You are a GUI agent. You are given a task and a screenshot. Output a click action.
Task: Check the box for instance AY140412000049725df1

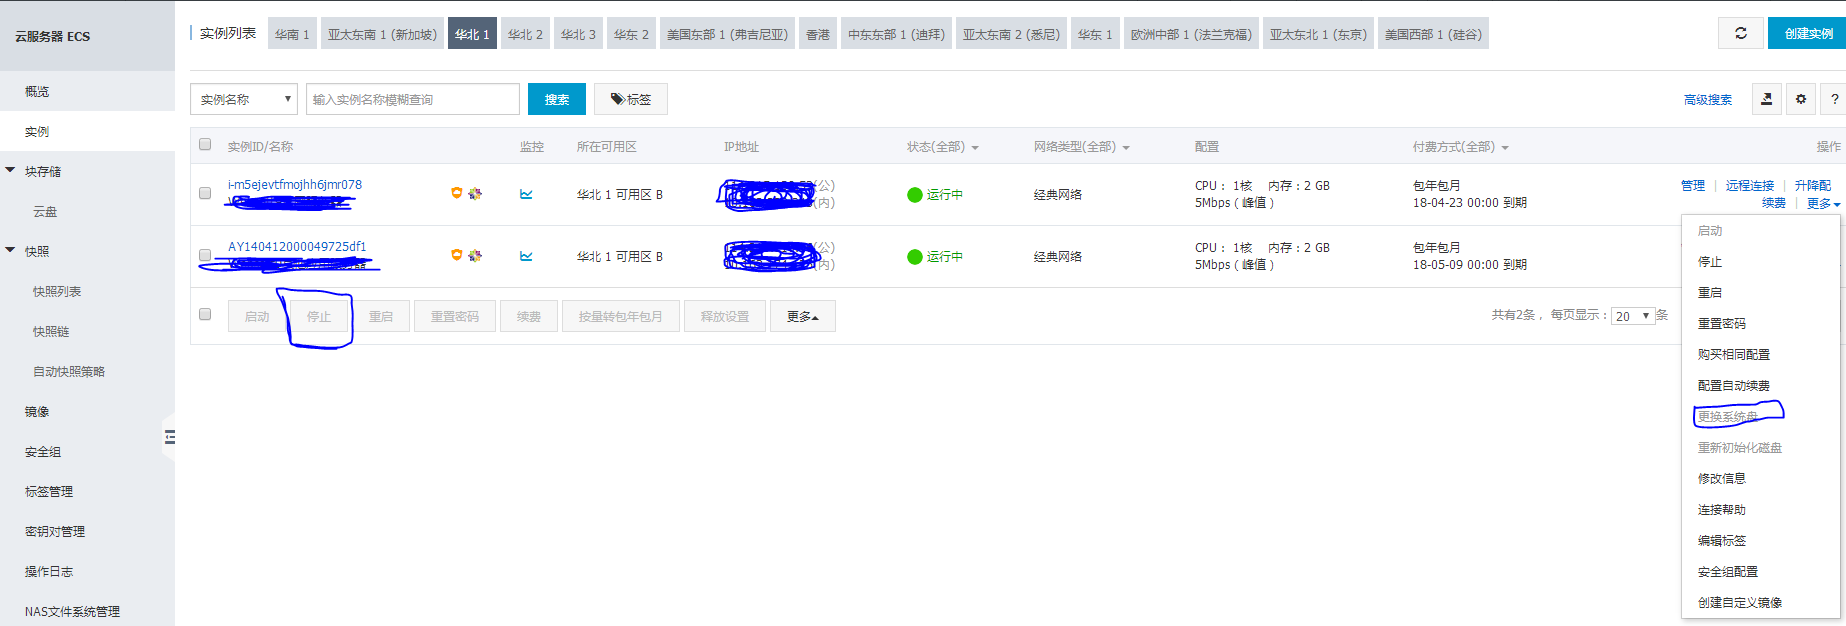(x=205, y=255)
